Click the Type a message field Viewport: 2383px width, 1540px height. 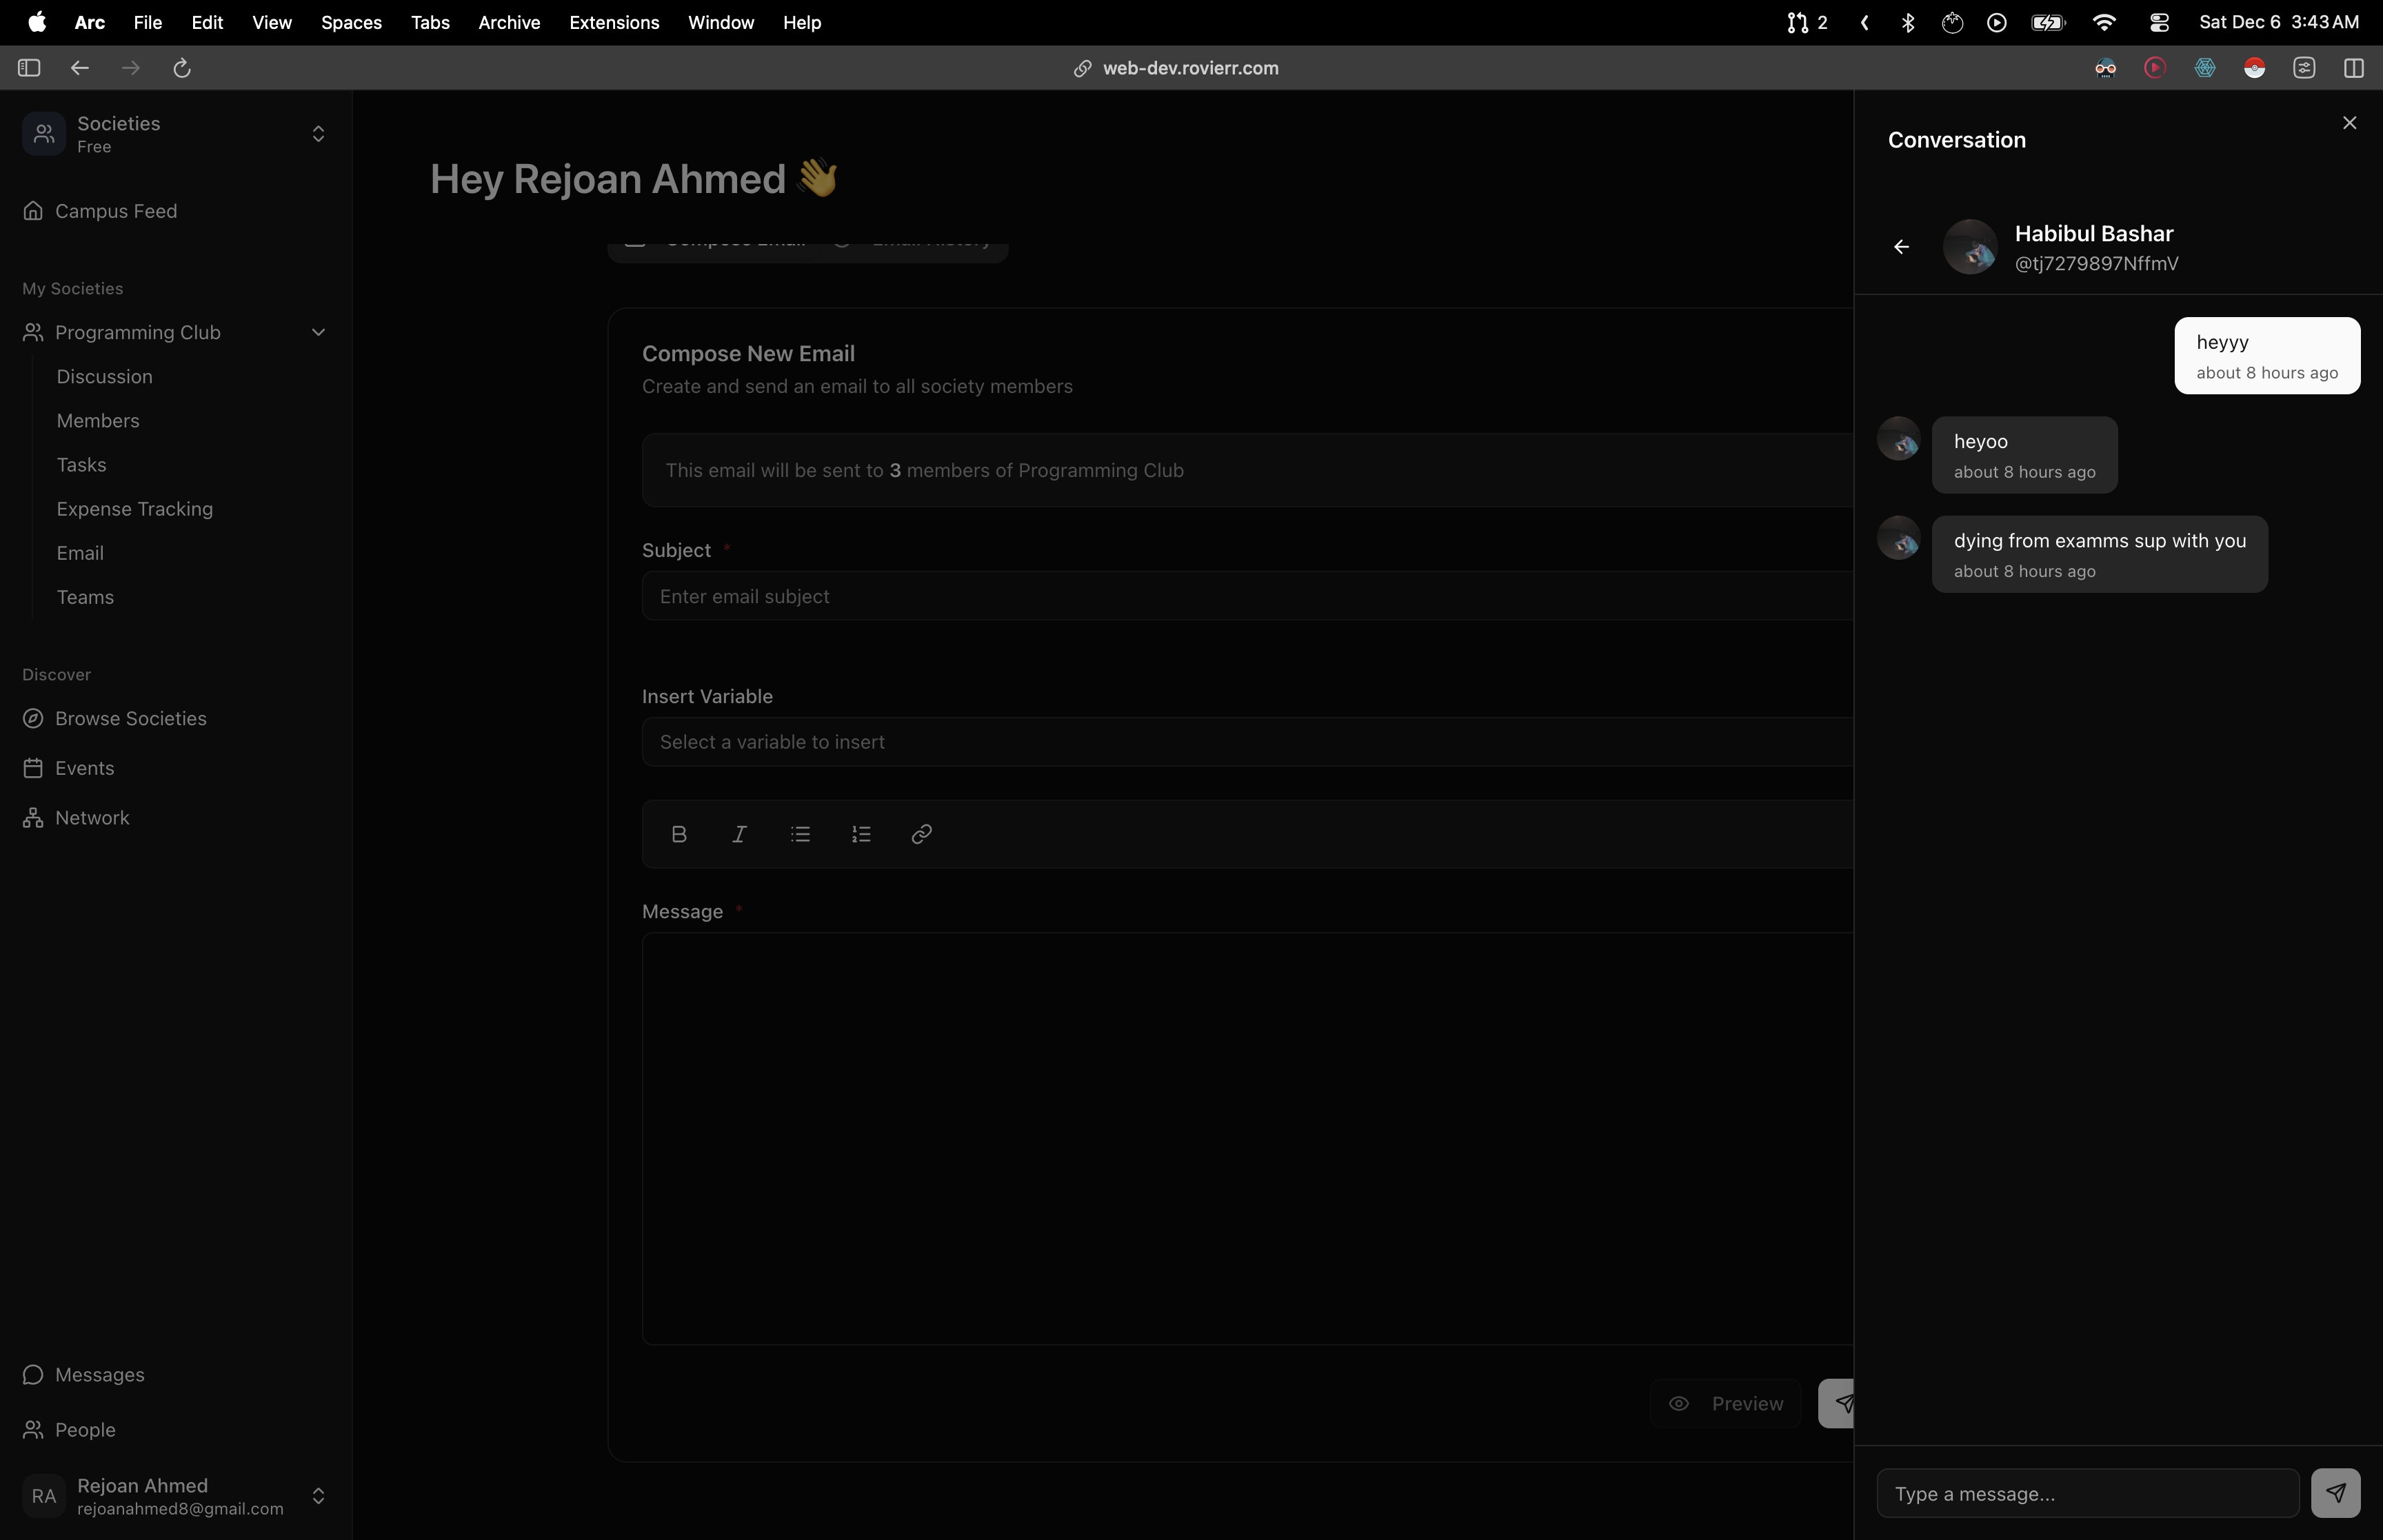point(2087,1494)
